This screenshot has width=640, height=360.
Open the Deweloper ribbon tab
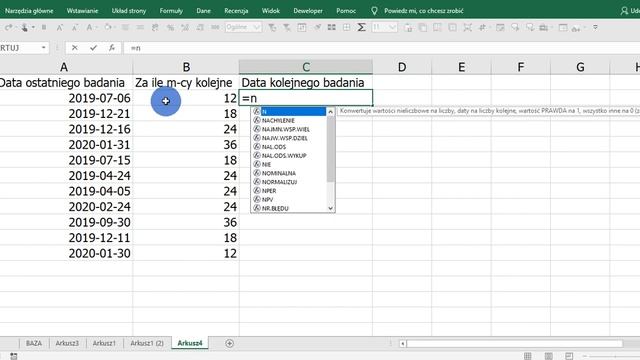(308, 11)
